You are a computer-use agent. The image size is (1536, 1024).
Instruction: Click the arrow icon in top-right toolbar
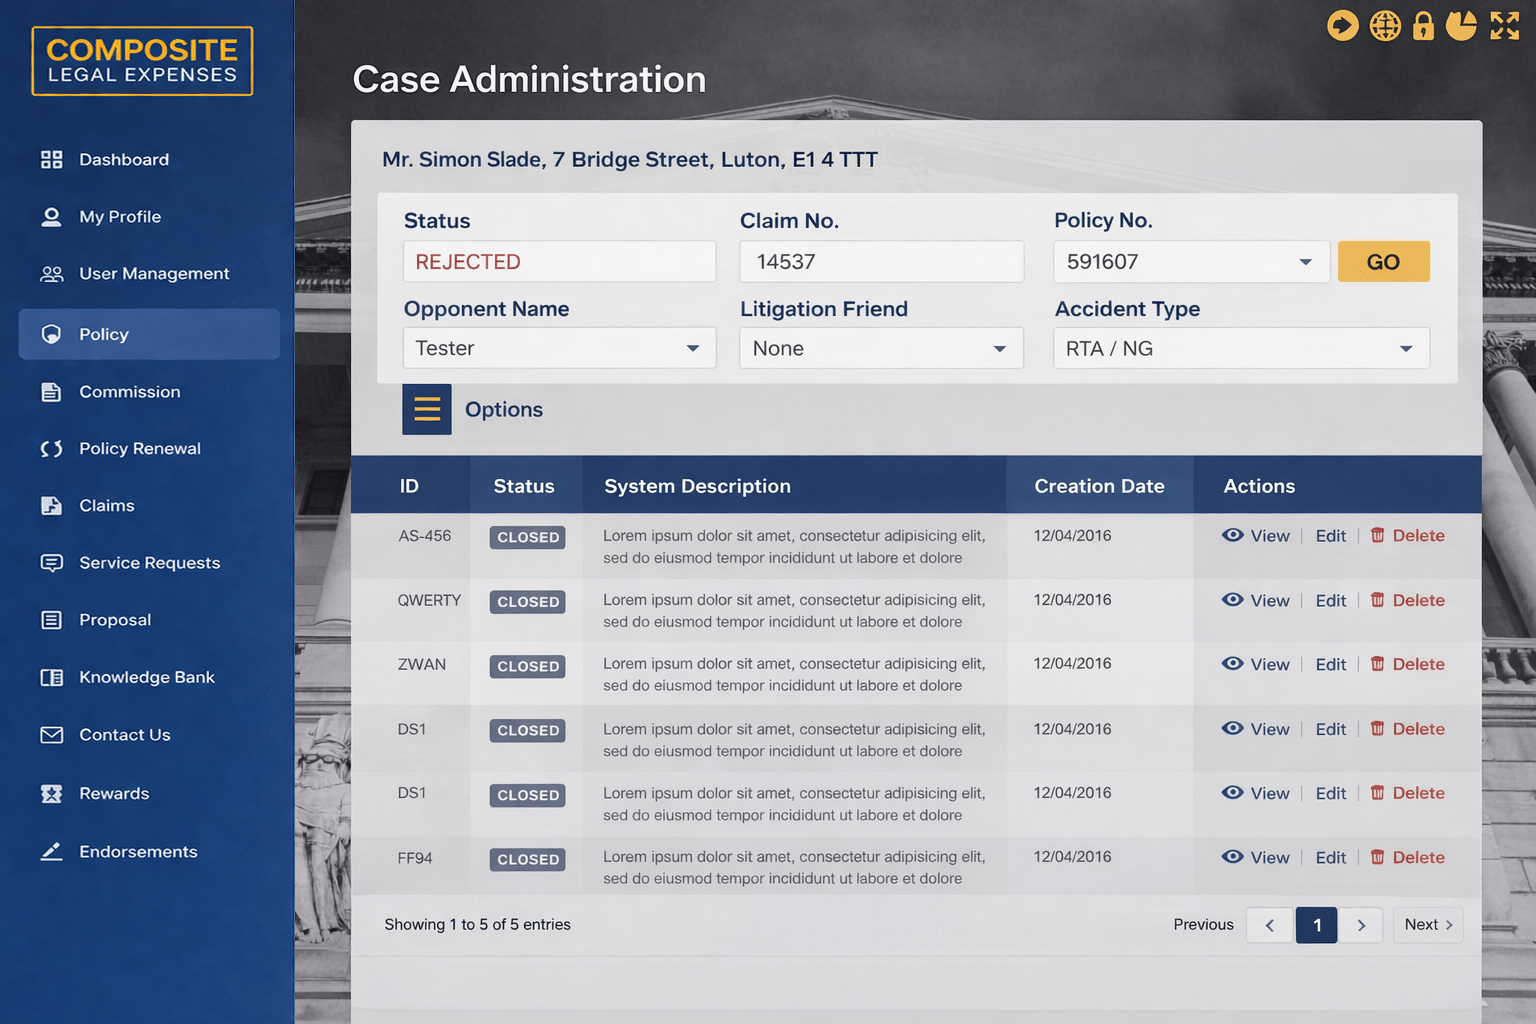click(x=1342, y=25)
